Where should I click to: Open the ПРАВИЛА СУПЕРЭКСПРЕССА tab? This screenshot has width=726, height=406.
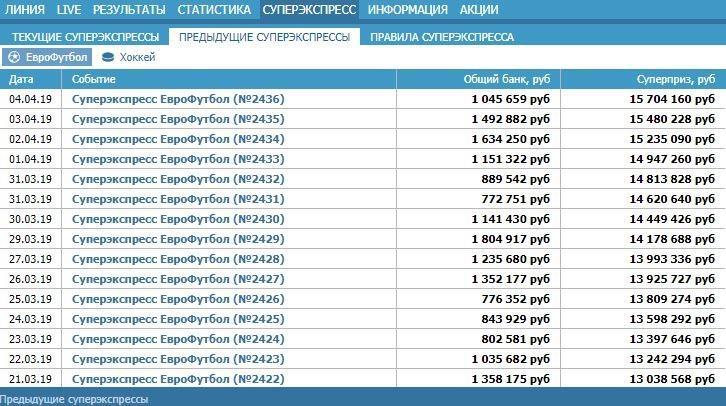(x=442, y=37)
